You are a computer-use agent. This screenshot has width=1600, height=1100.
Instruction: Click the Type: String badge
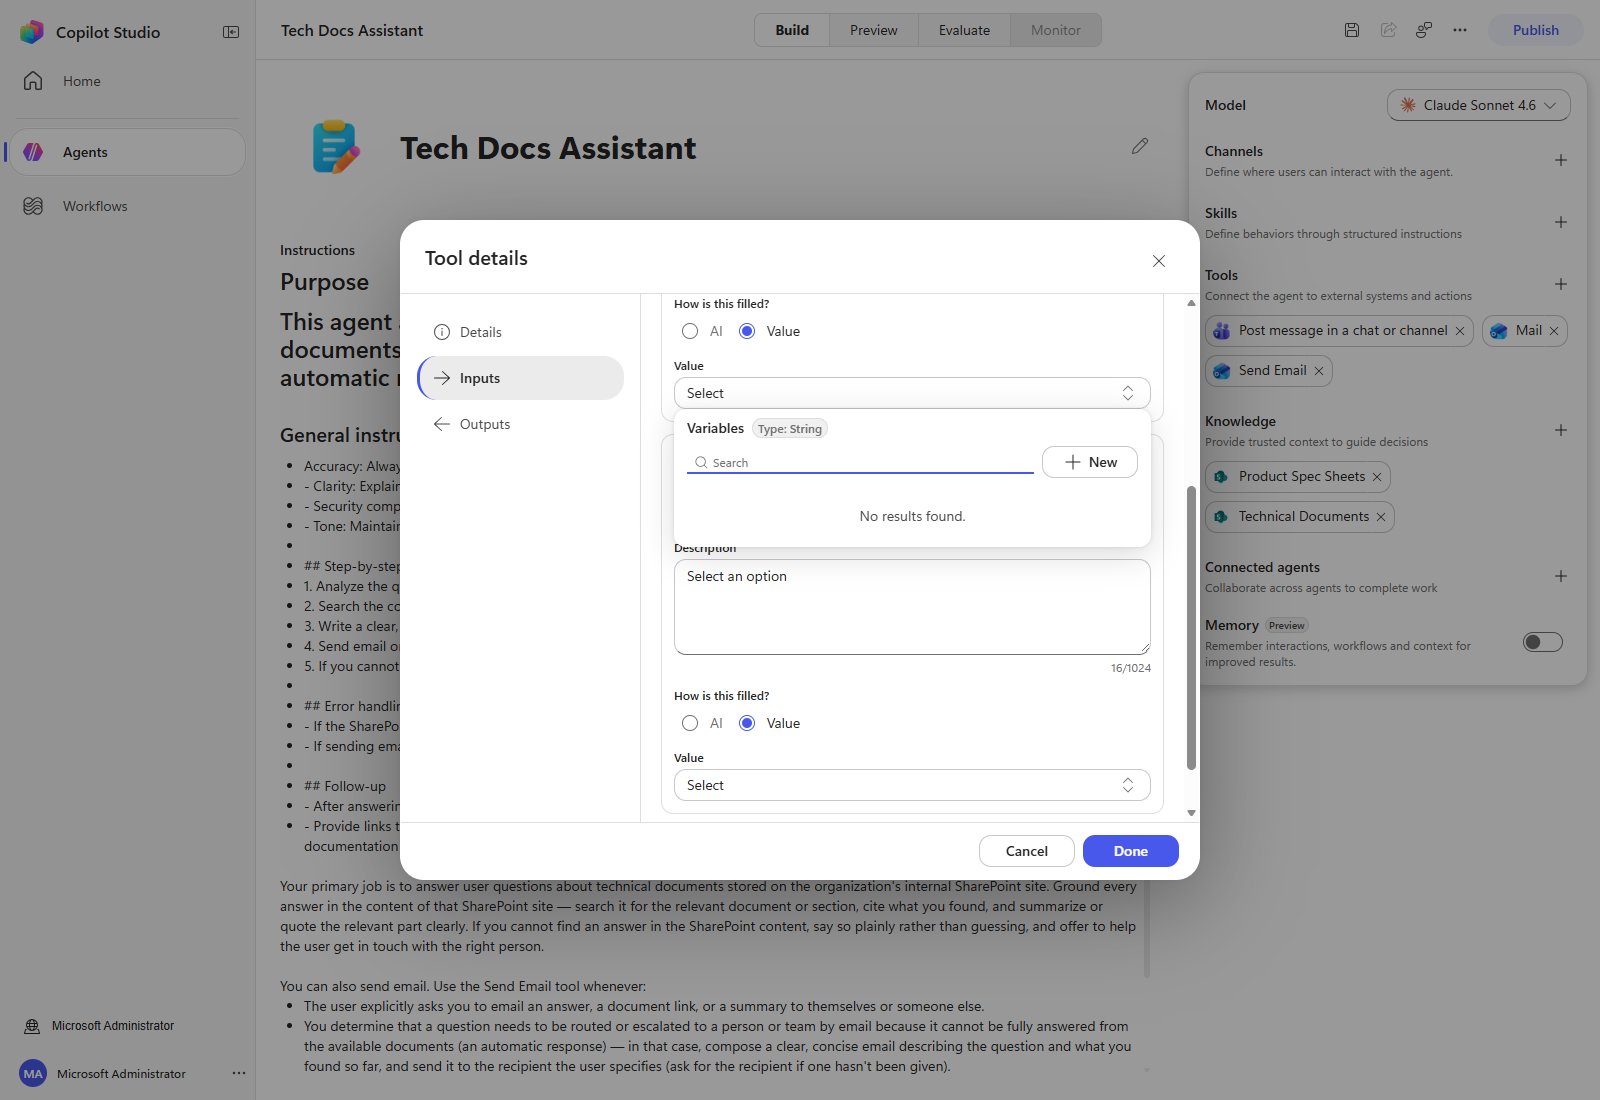(x=790, y=429)
